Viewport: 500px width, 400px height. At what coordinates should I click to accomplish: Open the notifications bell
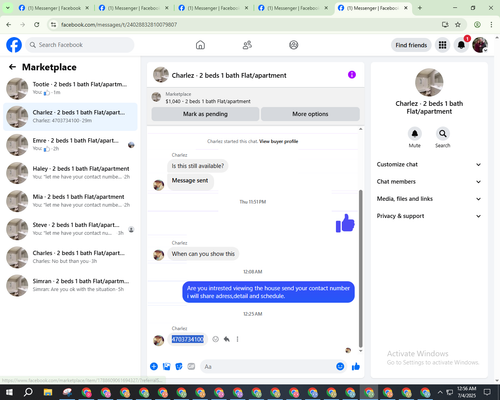(461, 45)
